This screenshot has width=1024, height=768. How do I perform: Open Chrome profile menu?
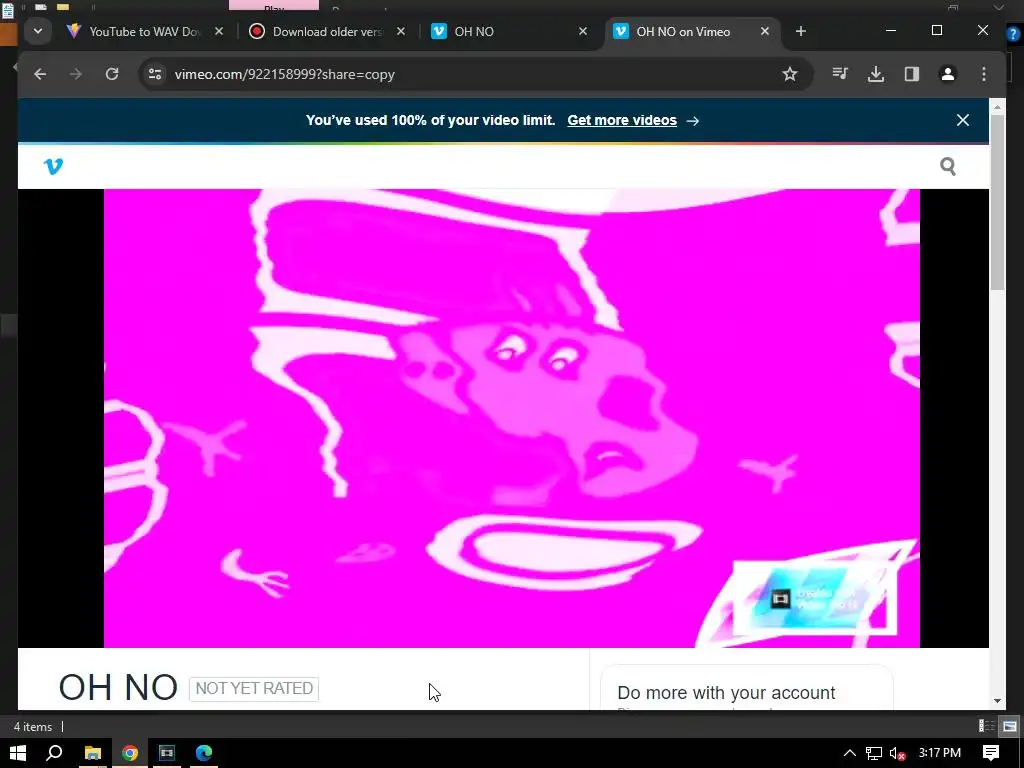coord(948,74)
